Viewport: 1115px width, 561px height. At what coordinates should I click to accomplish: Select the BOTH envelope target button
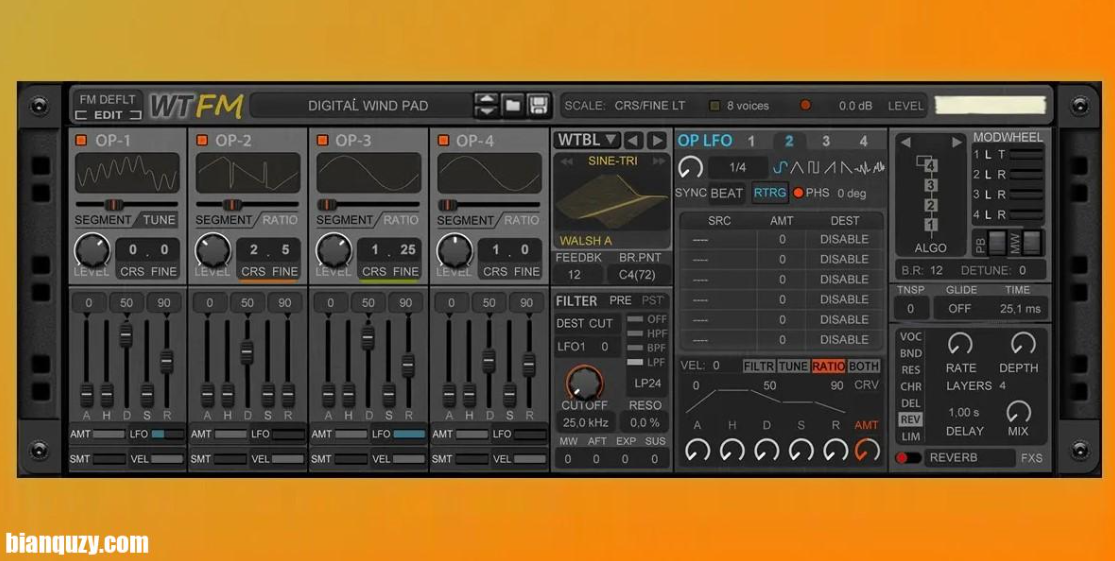pos(864,366)
